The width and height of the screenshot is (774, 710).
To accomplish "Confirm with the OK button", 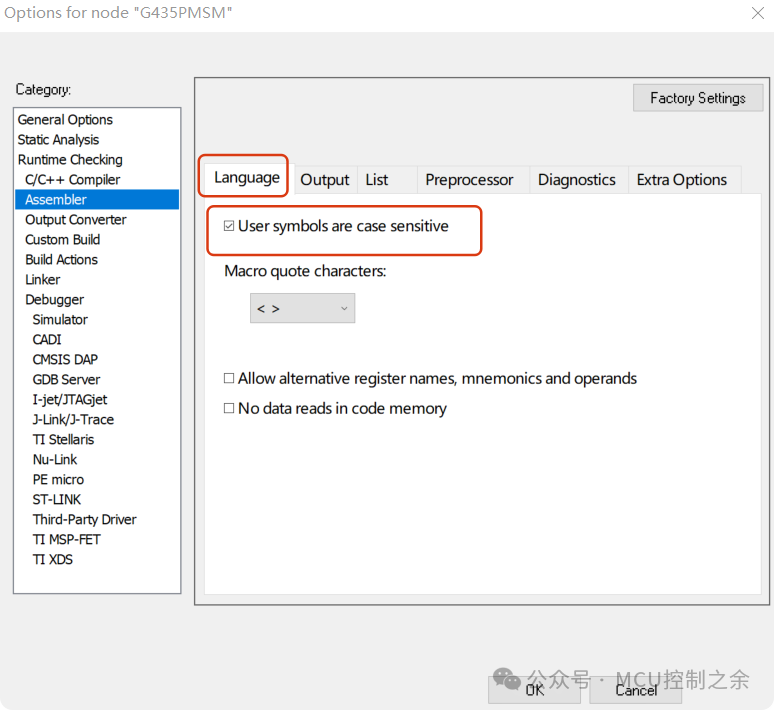I will (x=534, y=690).
